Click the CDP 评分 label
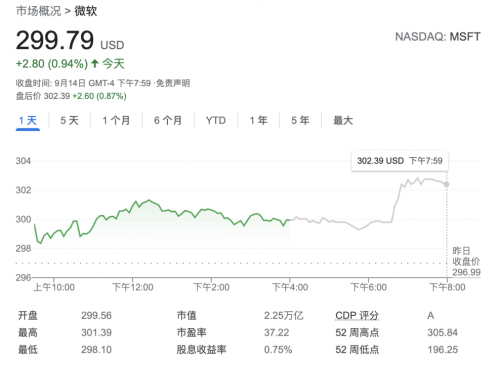Image resolution: width=500 pixels, height=368 pixels. [357, 315]
